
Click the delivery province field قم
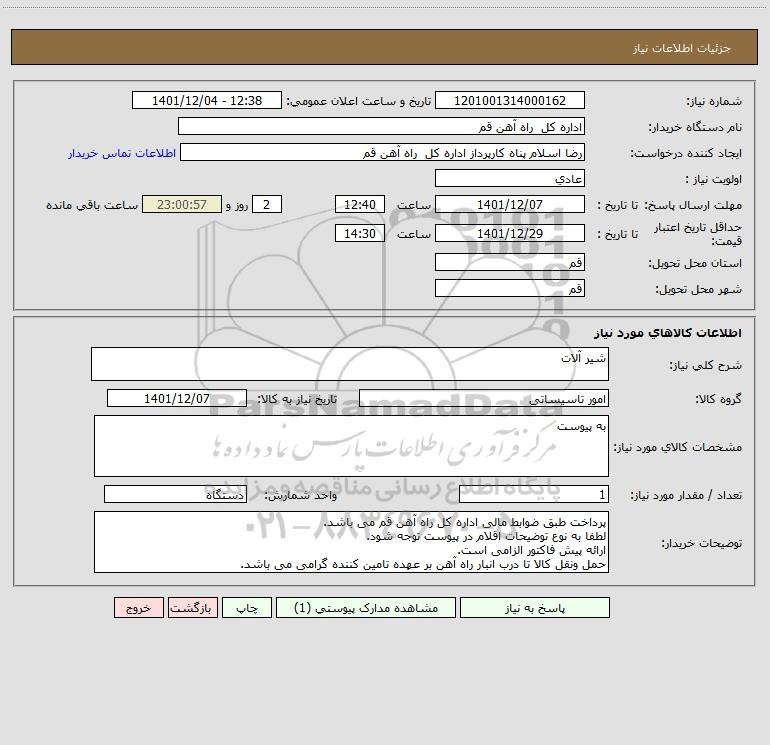click(x=510, y=263)
